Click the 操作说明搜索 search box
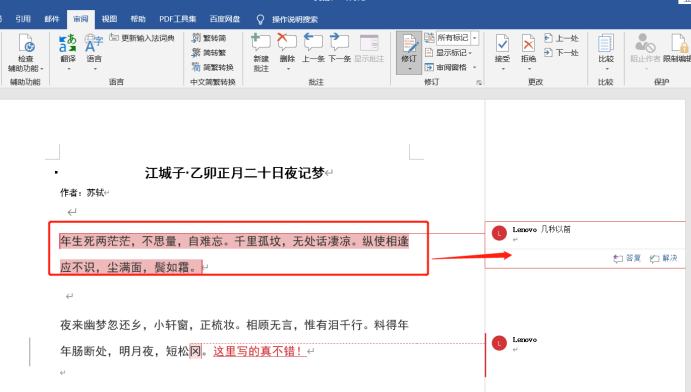Screen dimensions: 691x392 tap(294, 19)
